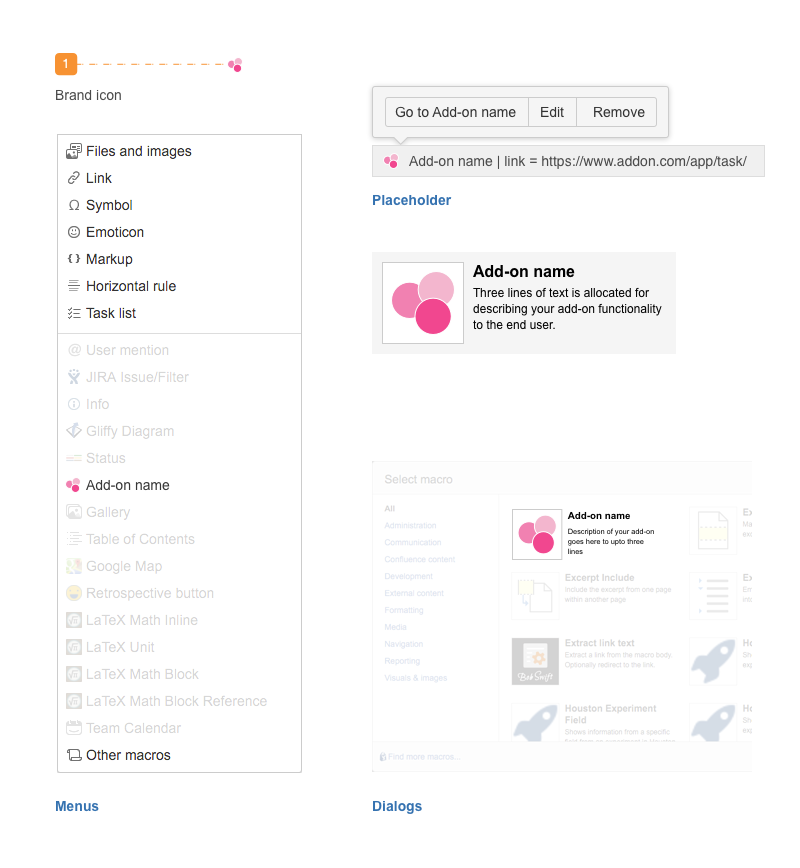Click the Go to Add-on name button
The image size is (800, 868).
coord(456,112)
